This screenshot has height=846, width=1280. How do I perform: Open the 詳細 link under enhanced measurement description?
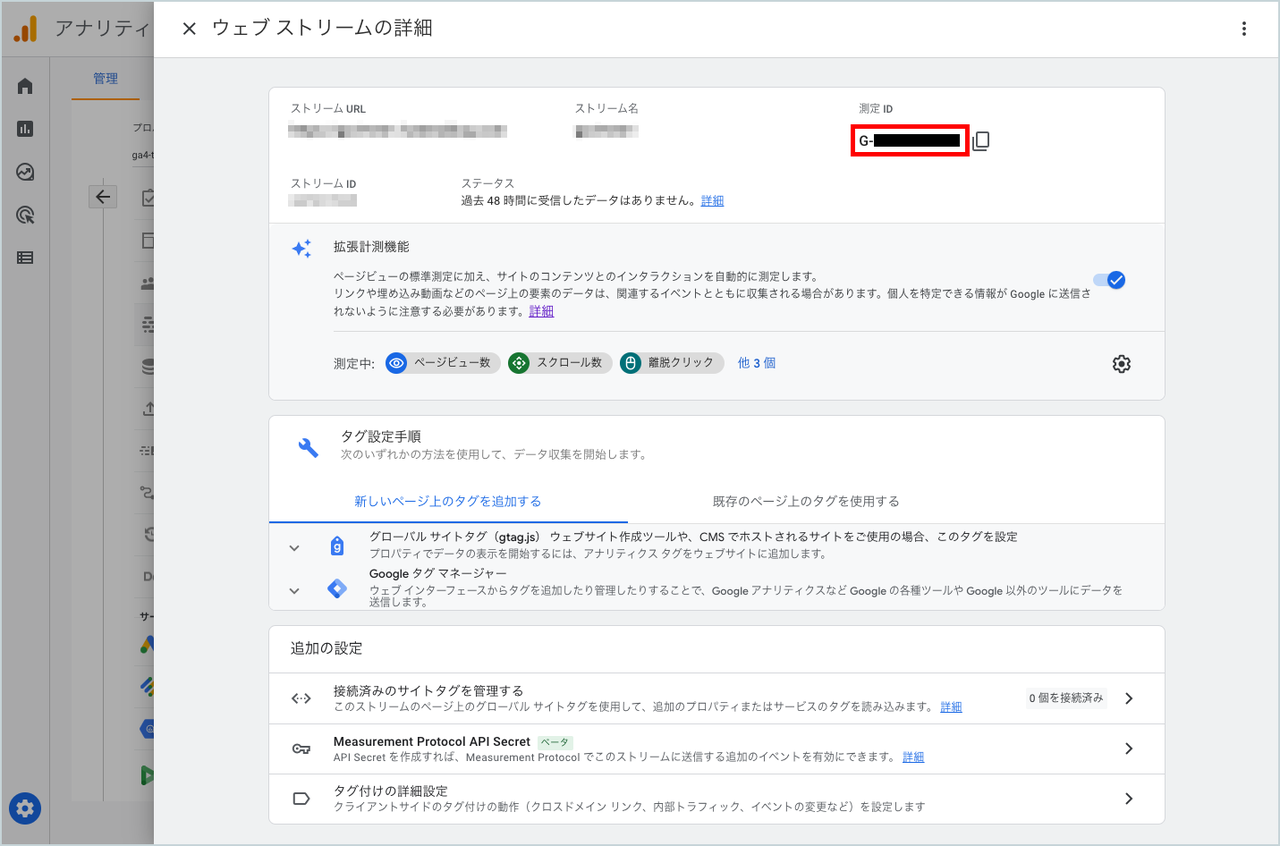point(541,311)
